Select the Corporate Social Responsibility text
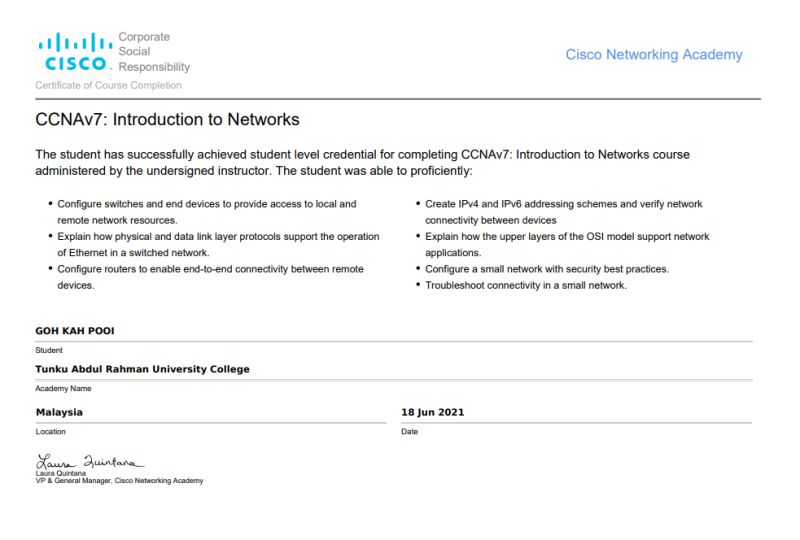Image resolution: width=800 pixels, height=540 pixels. point(153,52)
